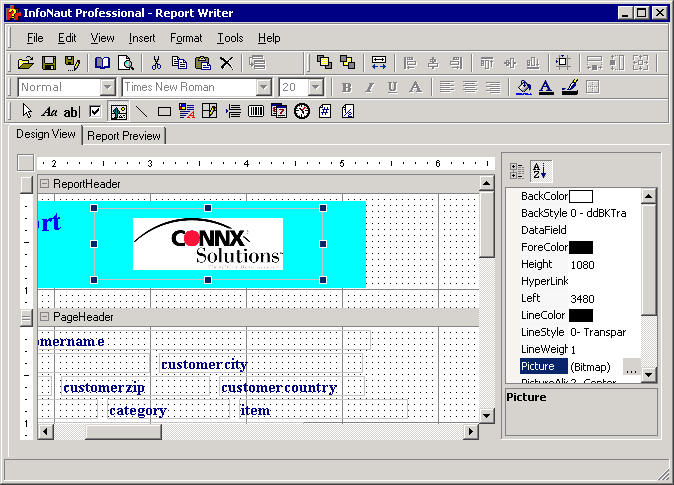The image size is (674, 485).
Task: Click design area scroll right arrow
Action: [471, 431]
